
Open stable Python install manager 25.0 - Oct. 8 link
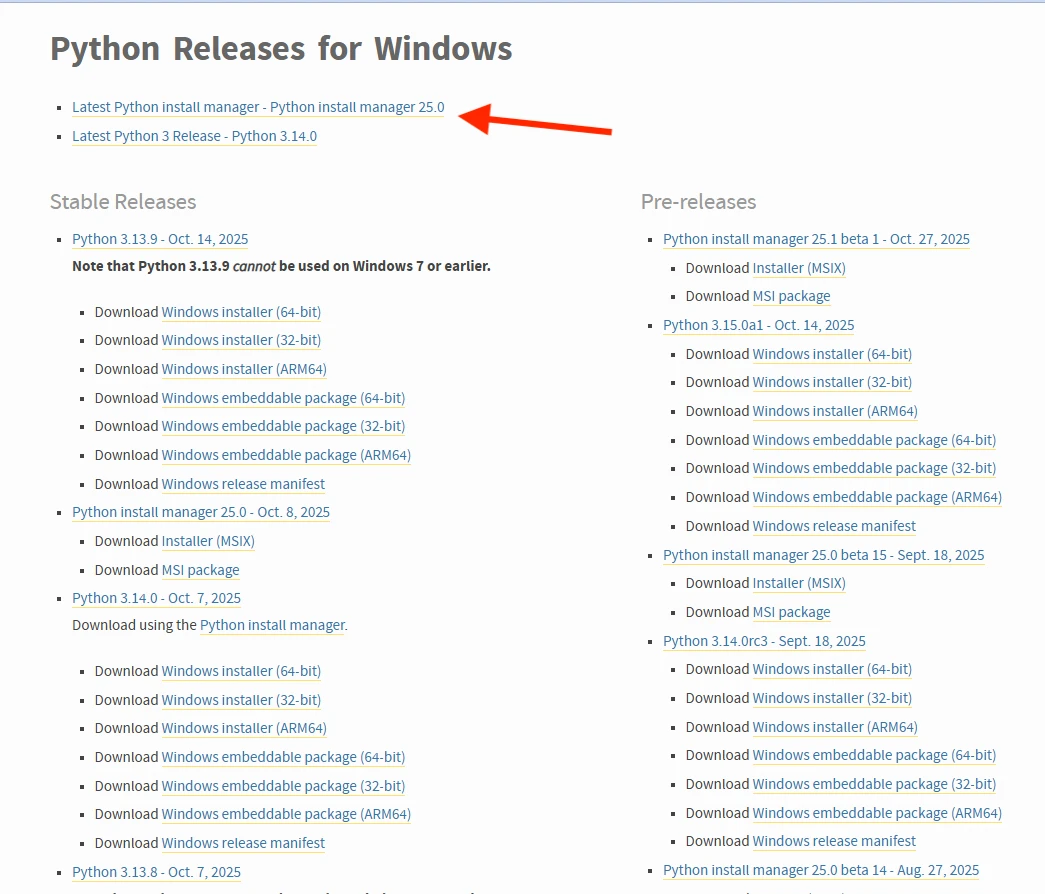pos(200,512)
